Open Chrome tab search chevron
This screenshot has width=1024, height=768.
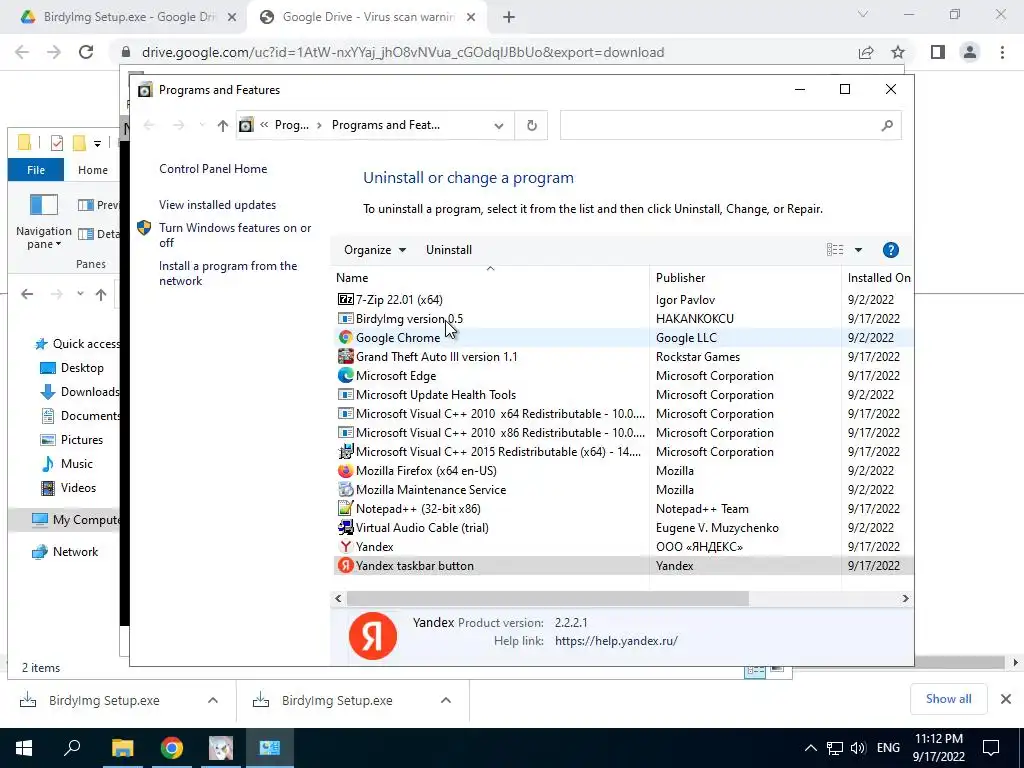(x=863, y=14)
